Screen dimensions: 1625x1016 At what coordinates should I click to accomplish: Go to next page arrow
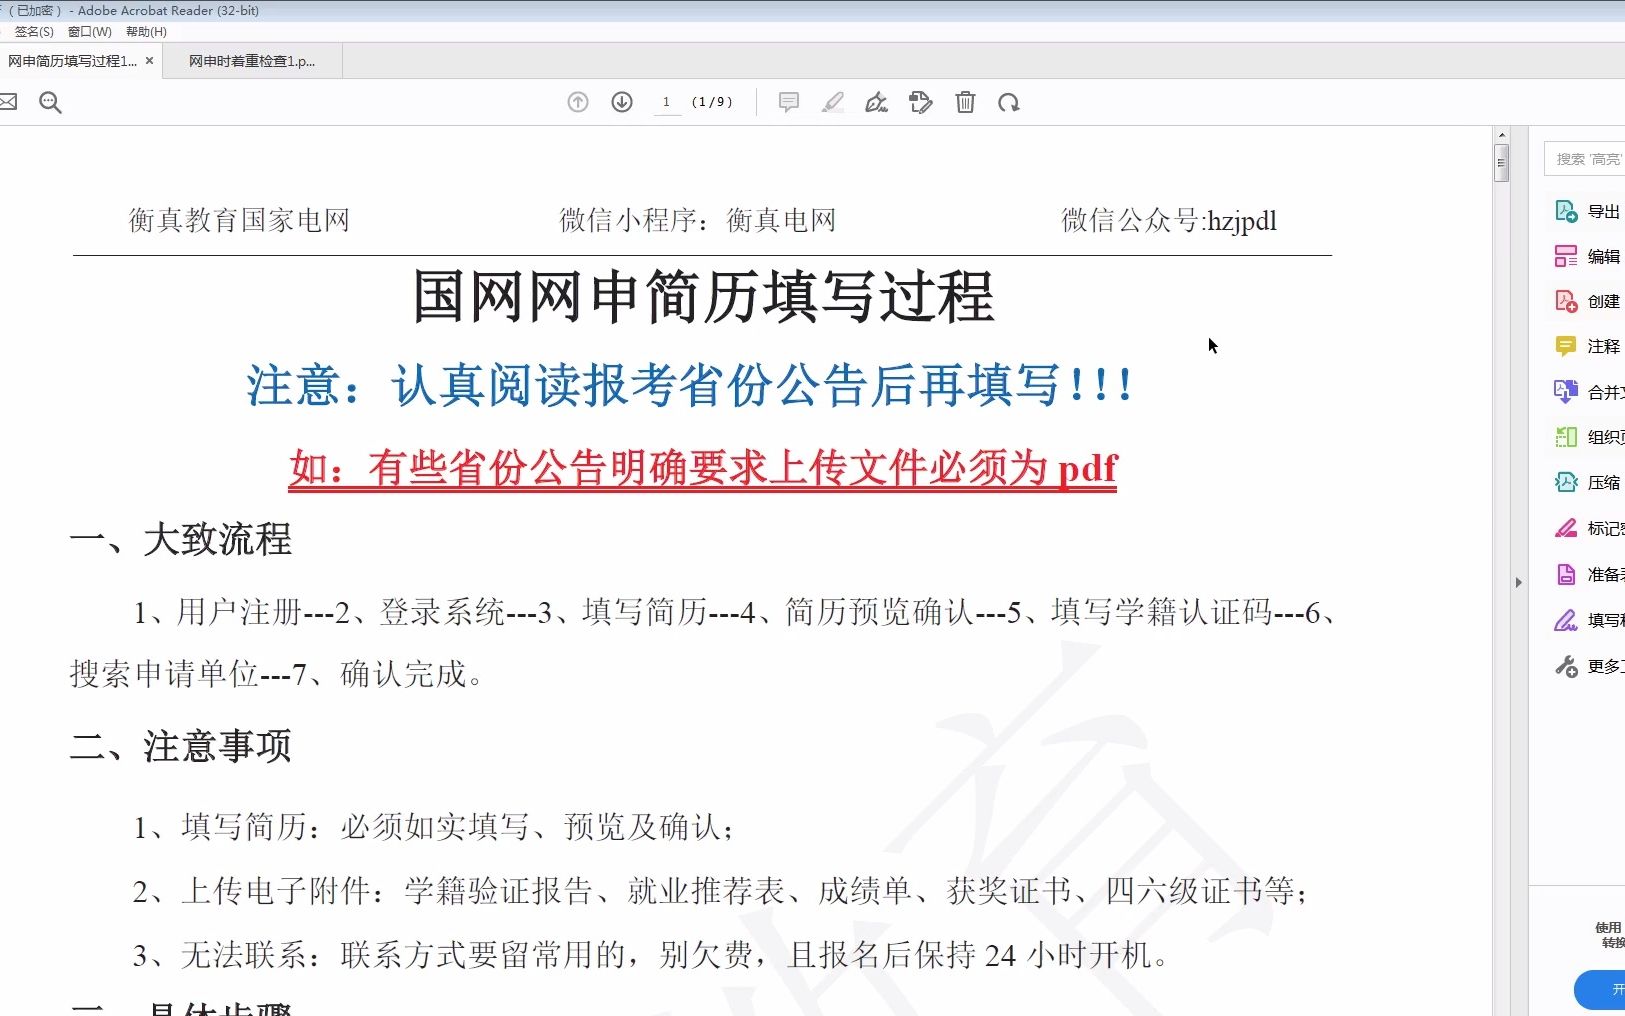622,102
